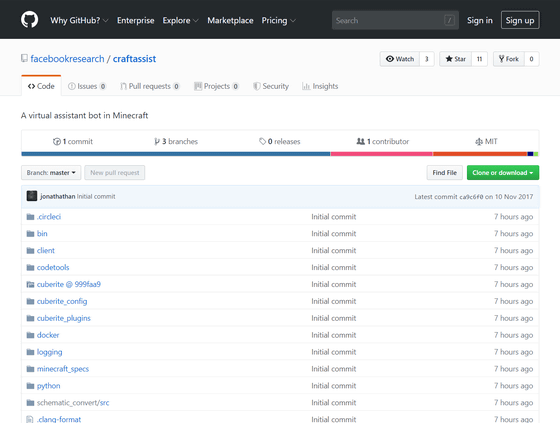
Task: Fork the craftassist repository
Action: click(x=509, y=59)
